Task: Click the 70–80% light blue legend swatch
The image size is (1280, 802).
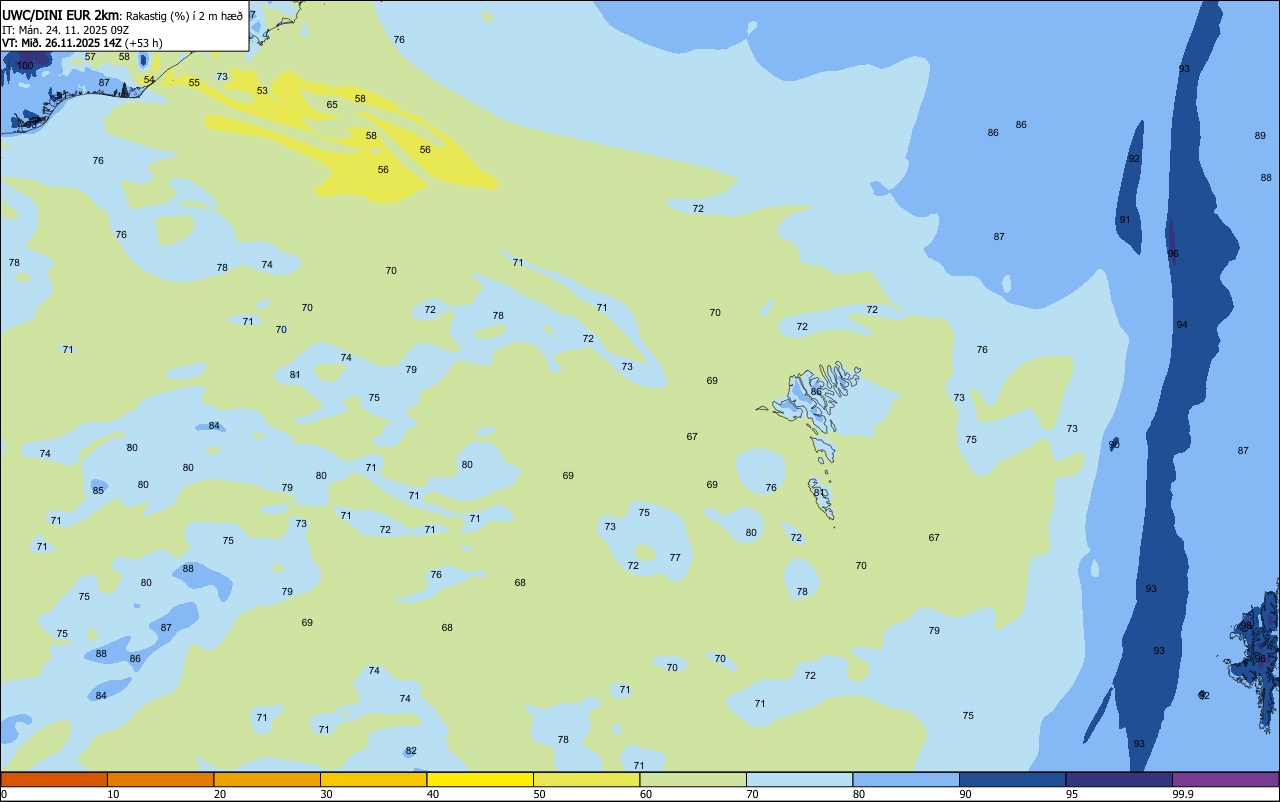Action: (799, 779)
